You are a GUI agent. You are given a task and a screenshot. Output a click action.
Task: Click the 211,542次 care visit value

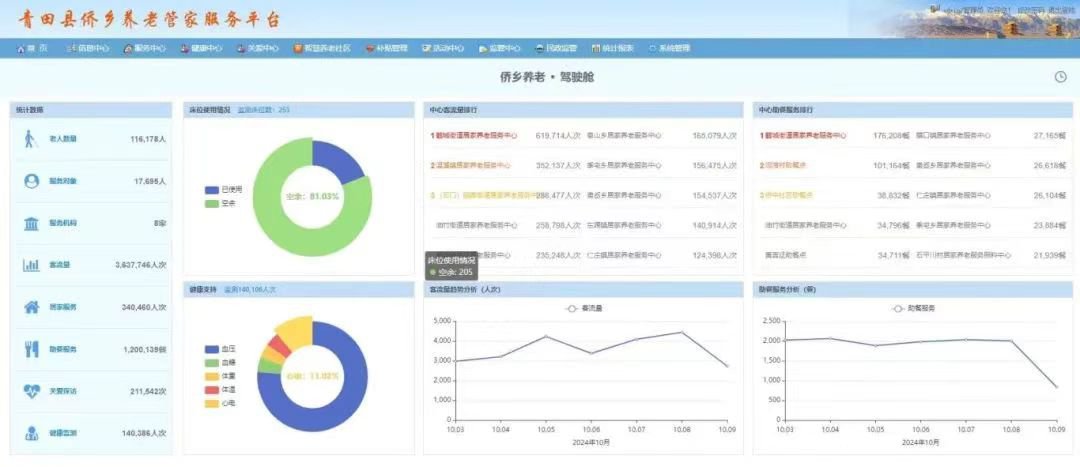click(x=147, y=391)
